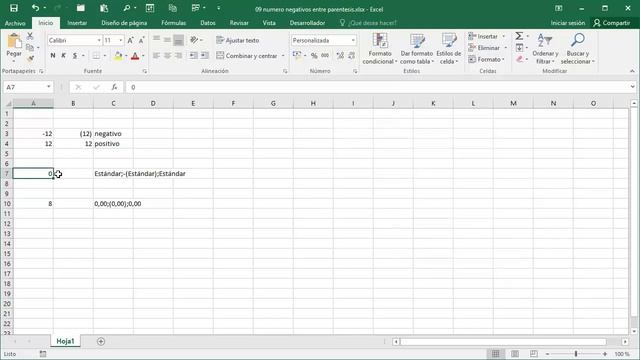Toggle Ajustar texto wrap option
This screenshot has height=360, width=640.
[x=238, y=40]
